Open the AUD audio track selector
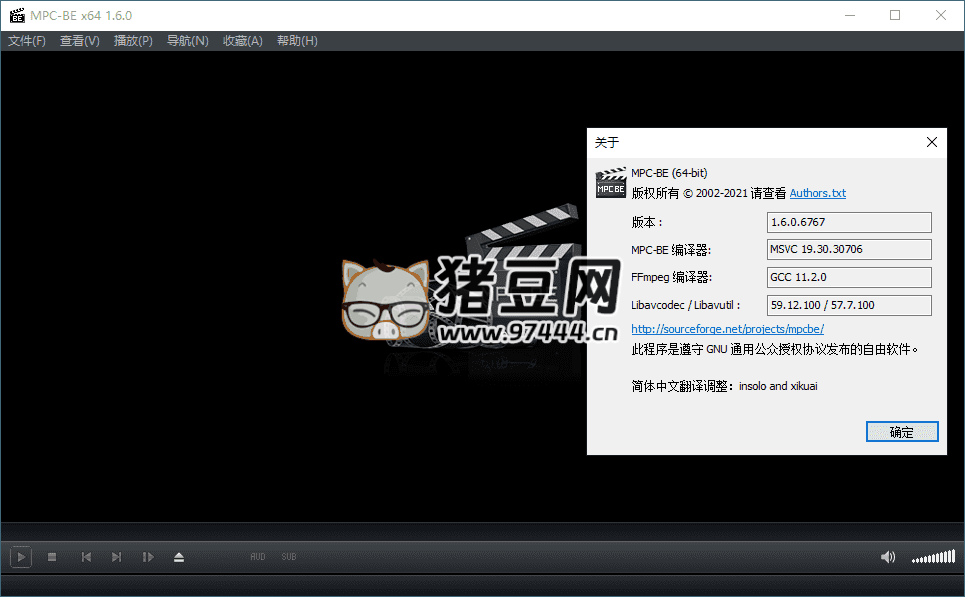The width and height of the screenshot is (965, 597). (257, 557)
